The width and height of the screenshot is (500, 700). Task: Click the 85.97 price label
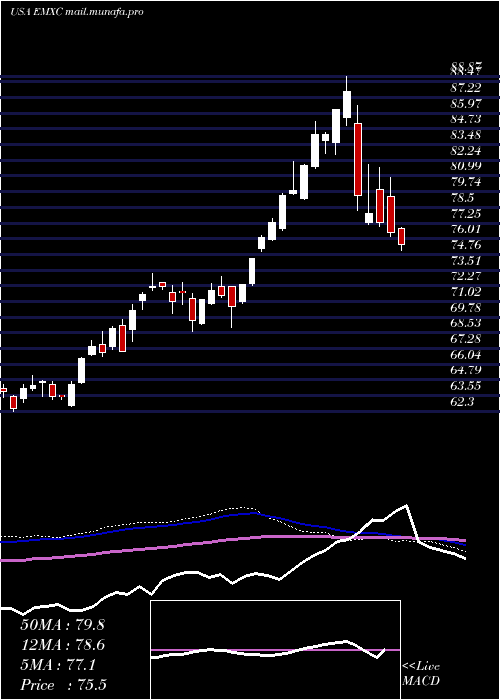tap(468, 104)
